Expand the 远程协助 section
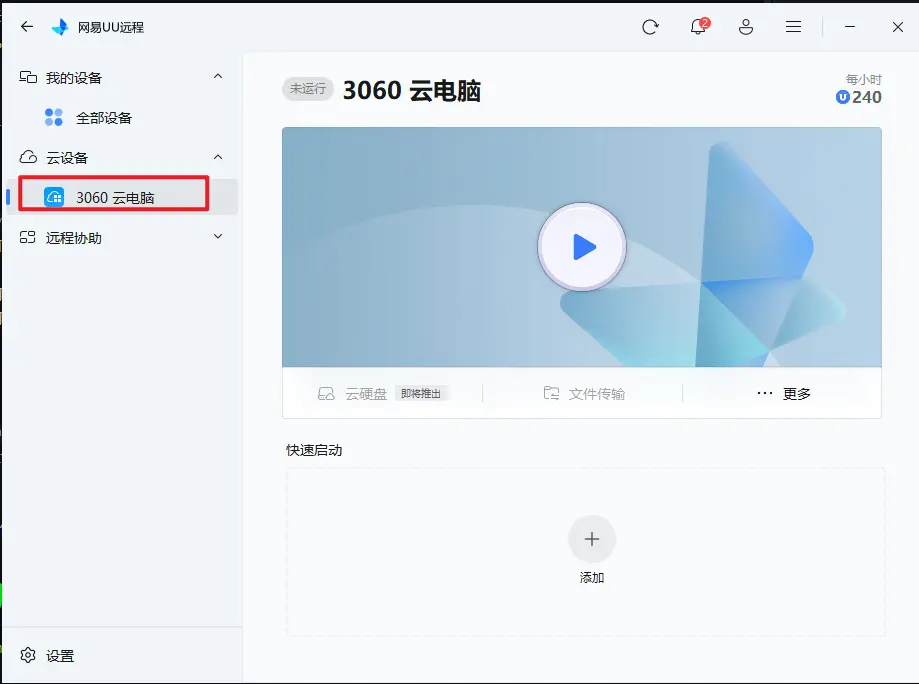919x684 pixels. click(218, 237)
